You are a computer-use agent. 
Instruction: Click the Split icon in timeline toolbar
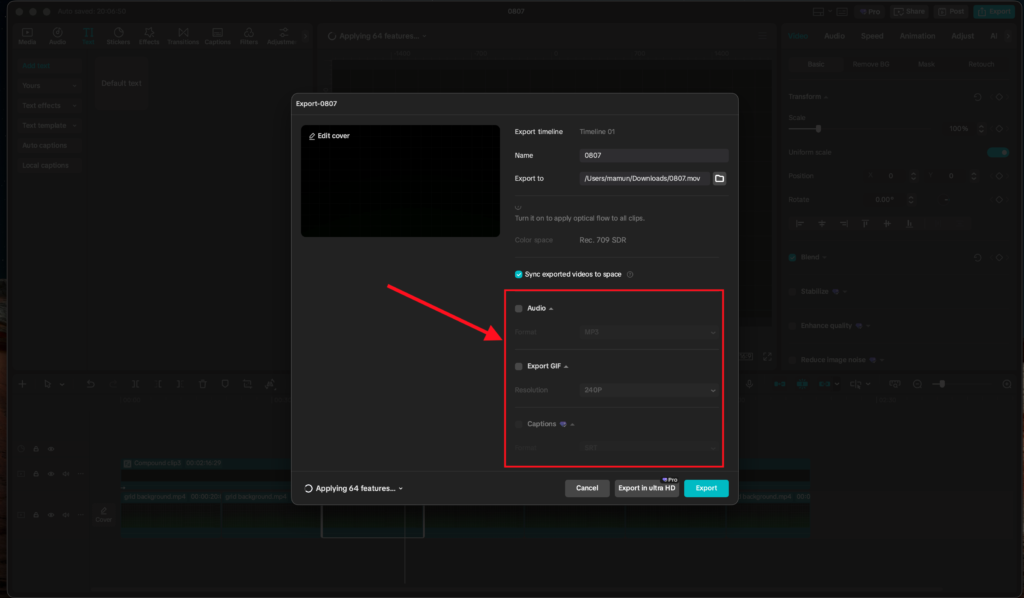(x=135, y=384)
